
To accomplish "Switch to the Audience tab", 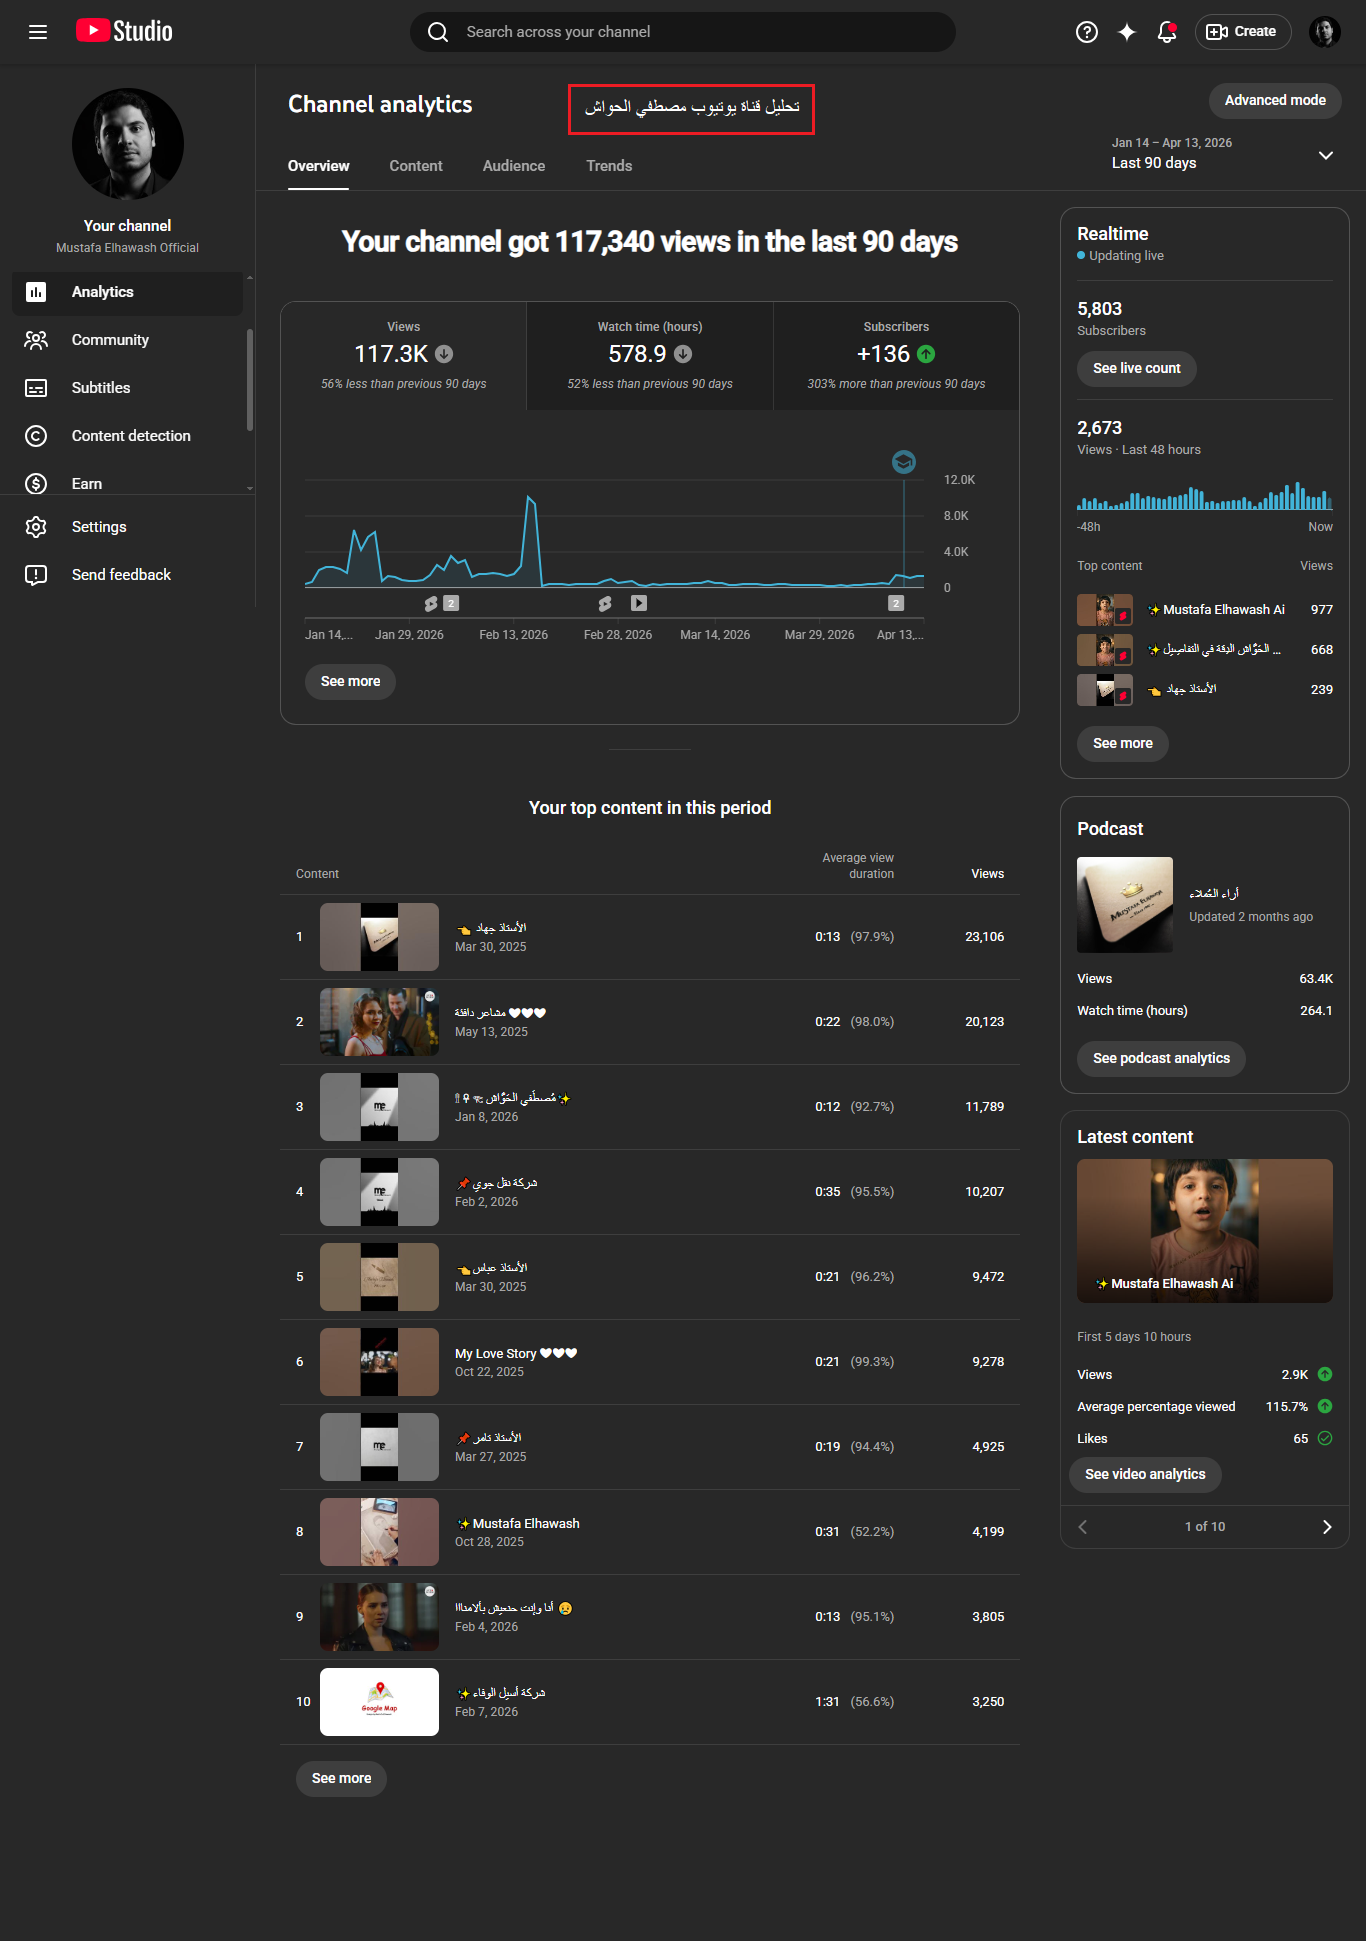I will 514,166.
